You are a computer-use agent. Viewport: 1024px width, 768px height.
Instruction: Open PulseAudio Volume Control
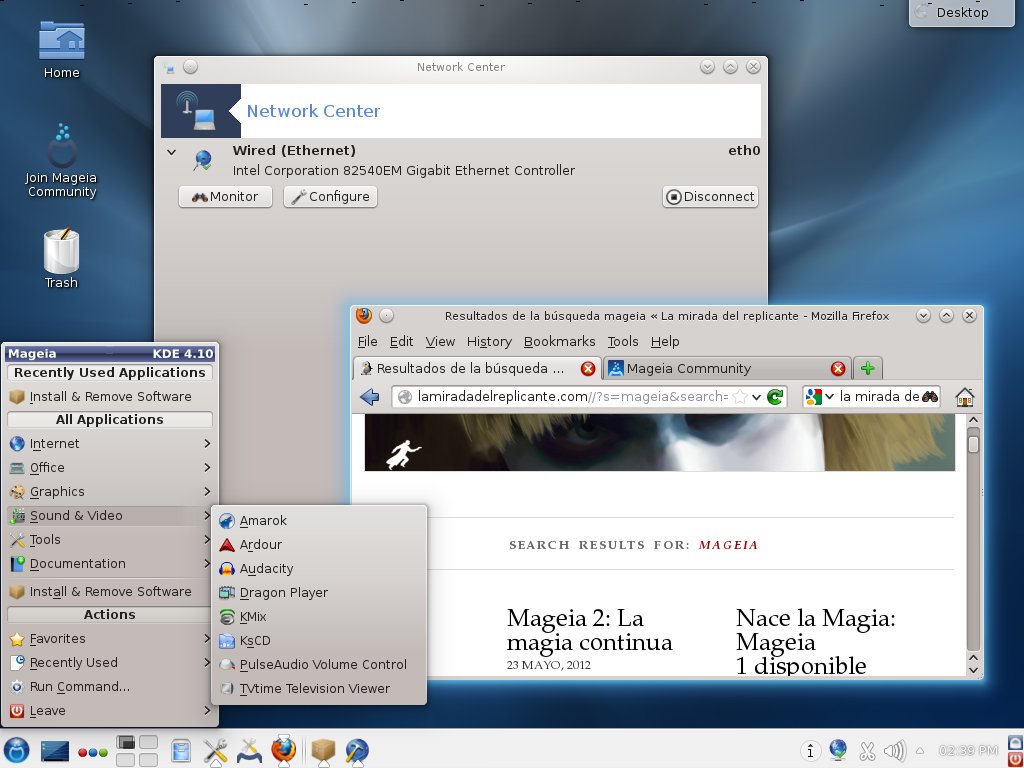tap(319, 665)
